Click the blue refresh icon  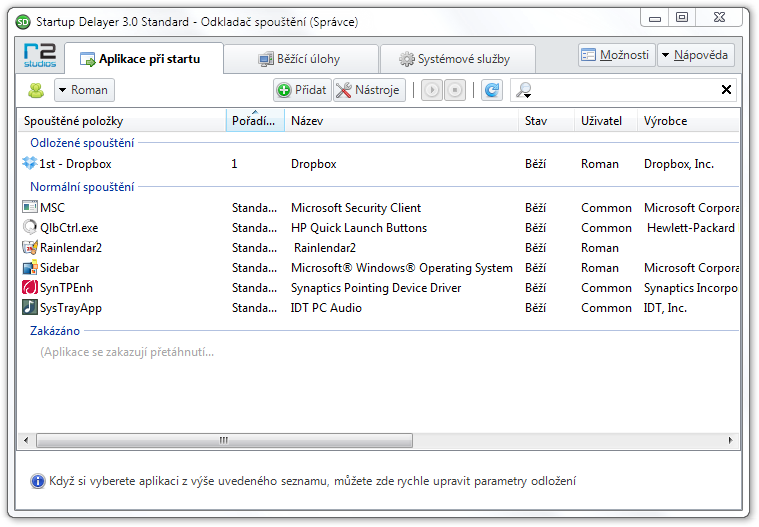coord(492,90)
